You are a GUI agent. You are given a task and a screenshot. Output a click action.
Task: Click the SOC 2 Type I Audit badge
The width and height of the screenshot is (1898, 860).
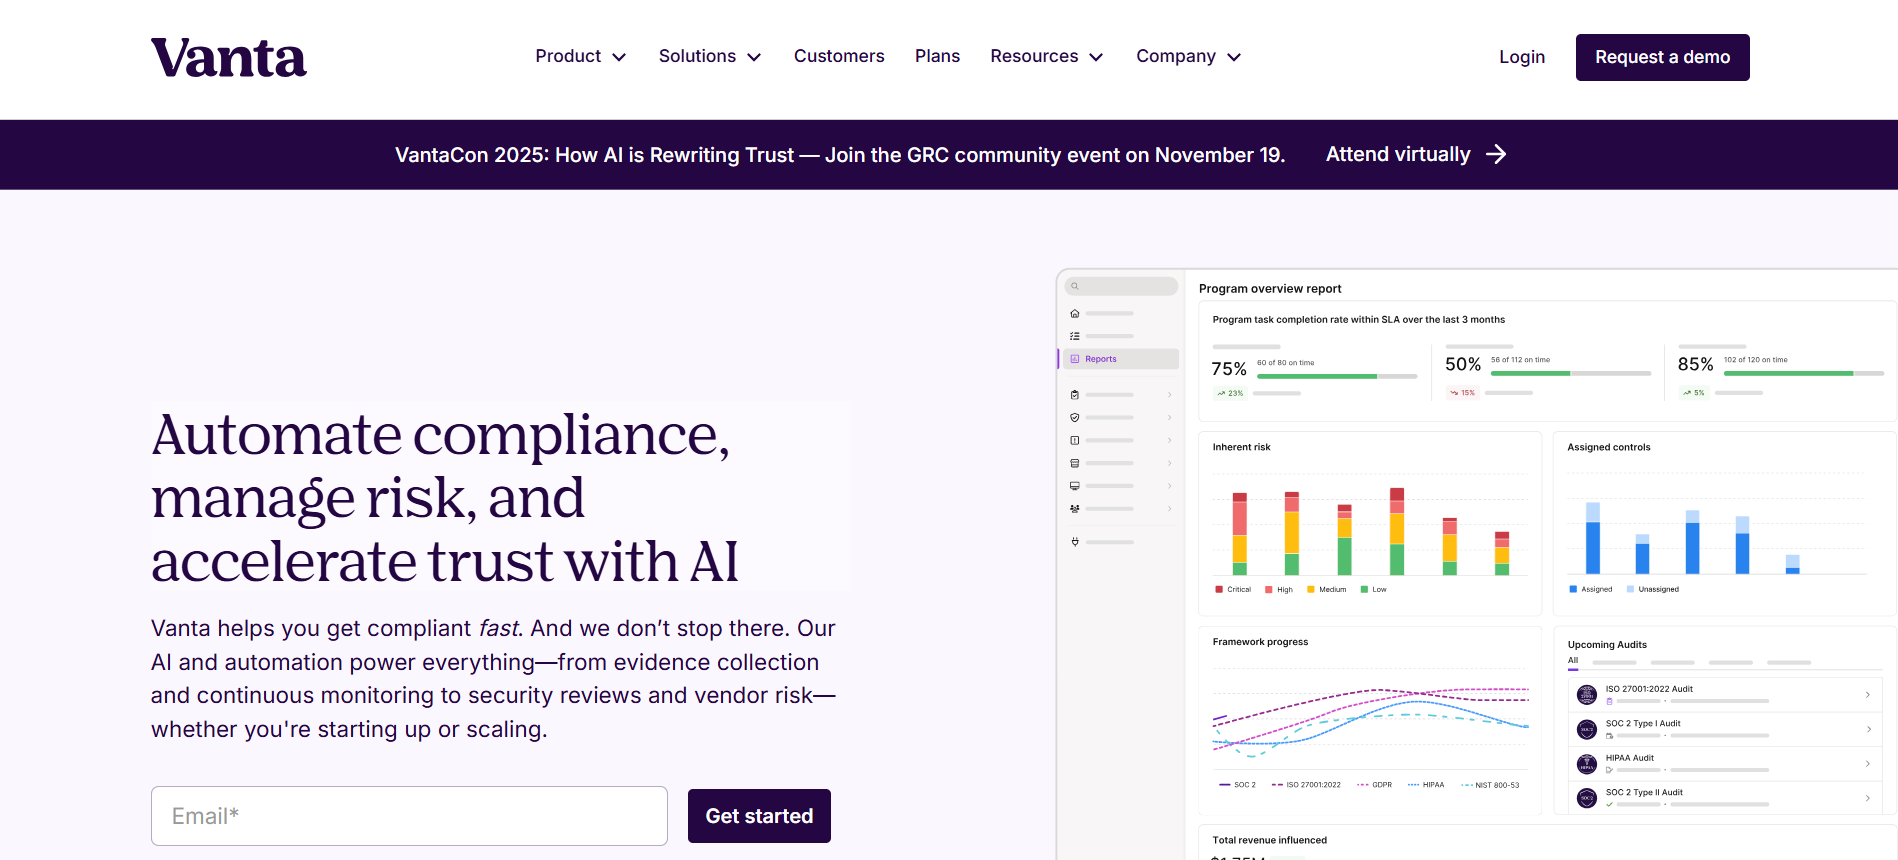pos(1587,729)
